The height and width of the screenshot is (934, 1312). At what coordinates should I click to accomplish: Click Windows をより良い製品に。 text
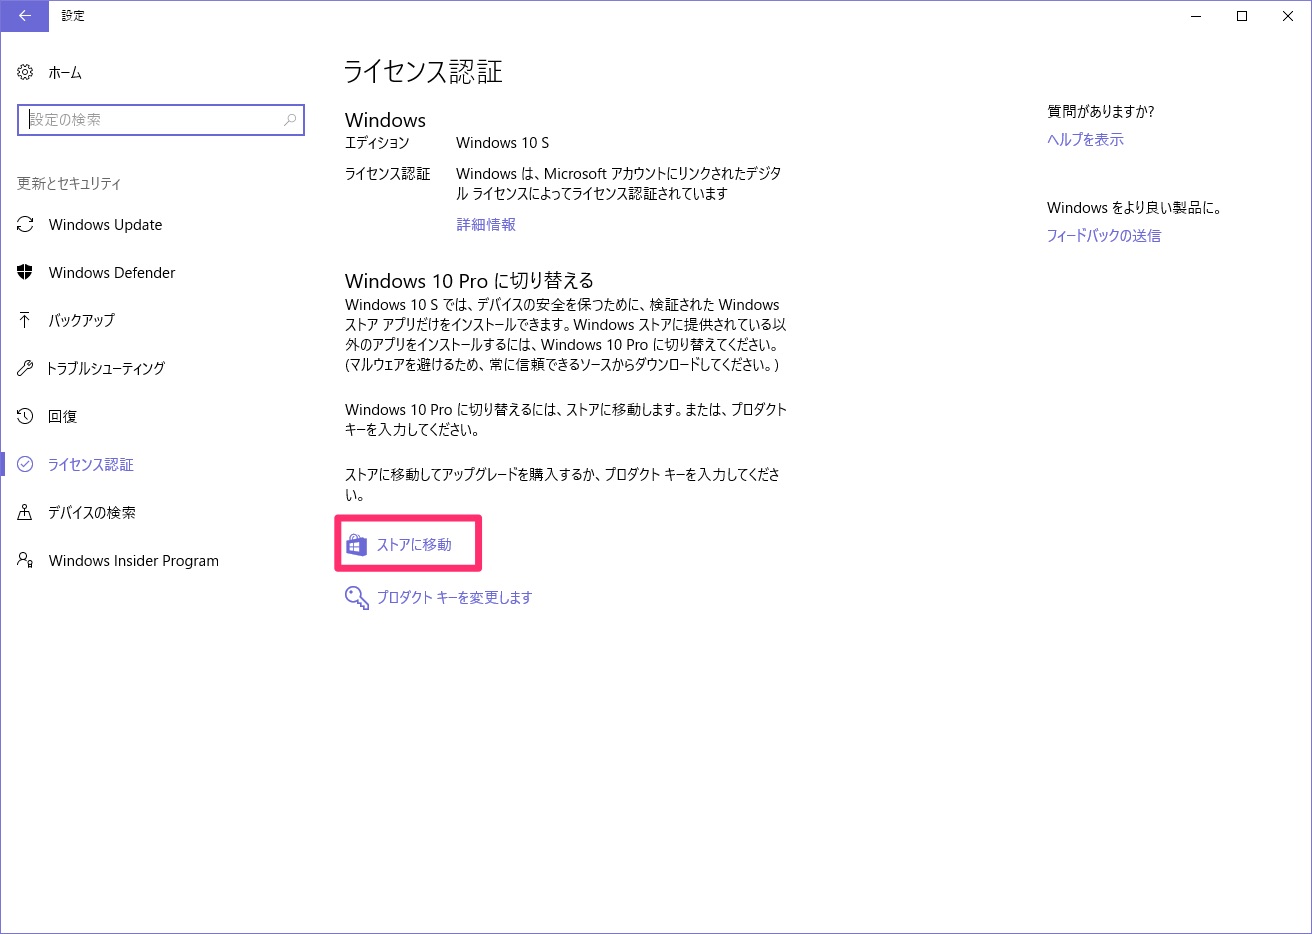tap(1134, 208)
